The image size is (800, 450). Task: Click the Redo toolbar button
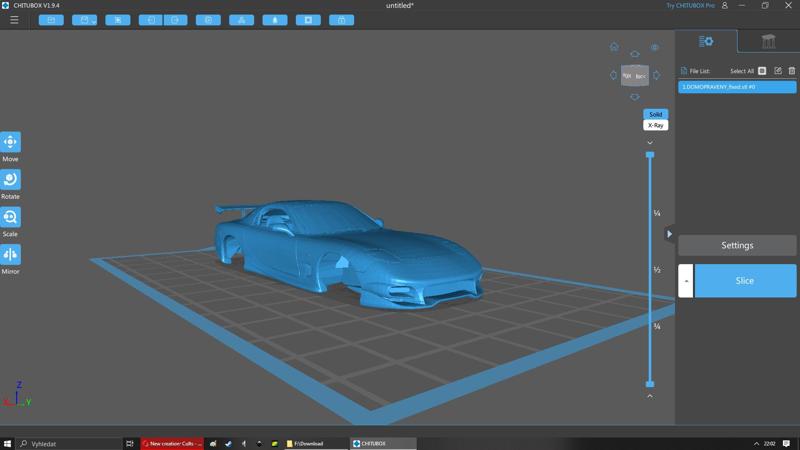point(175,20)
